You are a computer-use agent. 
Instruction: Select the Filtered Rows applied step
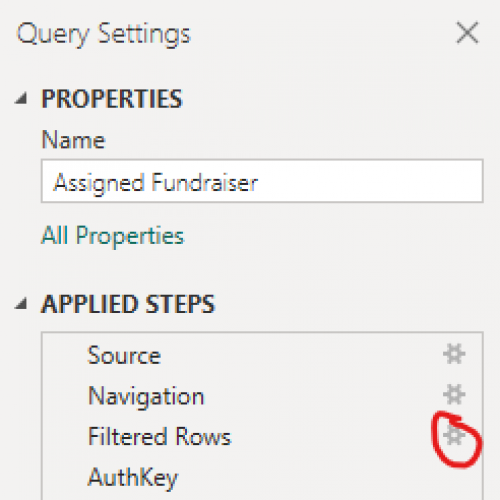(x=262, y=436)
